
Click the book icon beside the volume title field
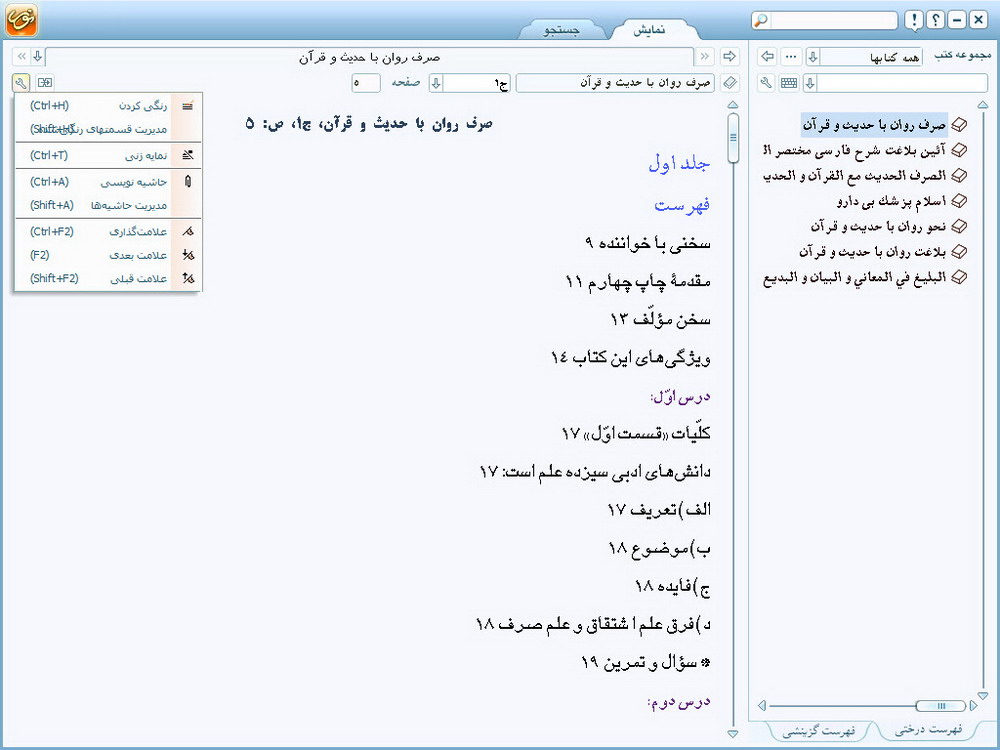pos(730,83)
